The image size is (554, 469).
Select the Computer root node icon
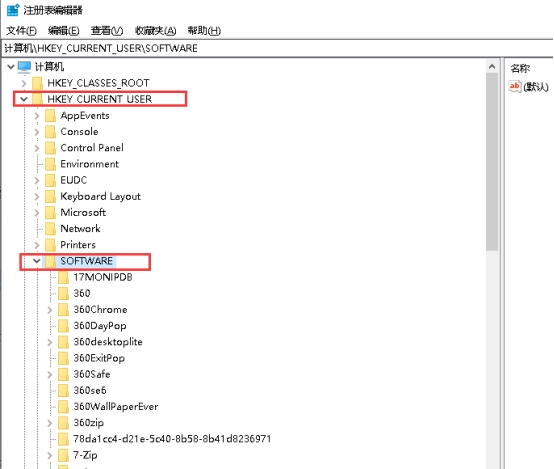tap(24, 66)
